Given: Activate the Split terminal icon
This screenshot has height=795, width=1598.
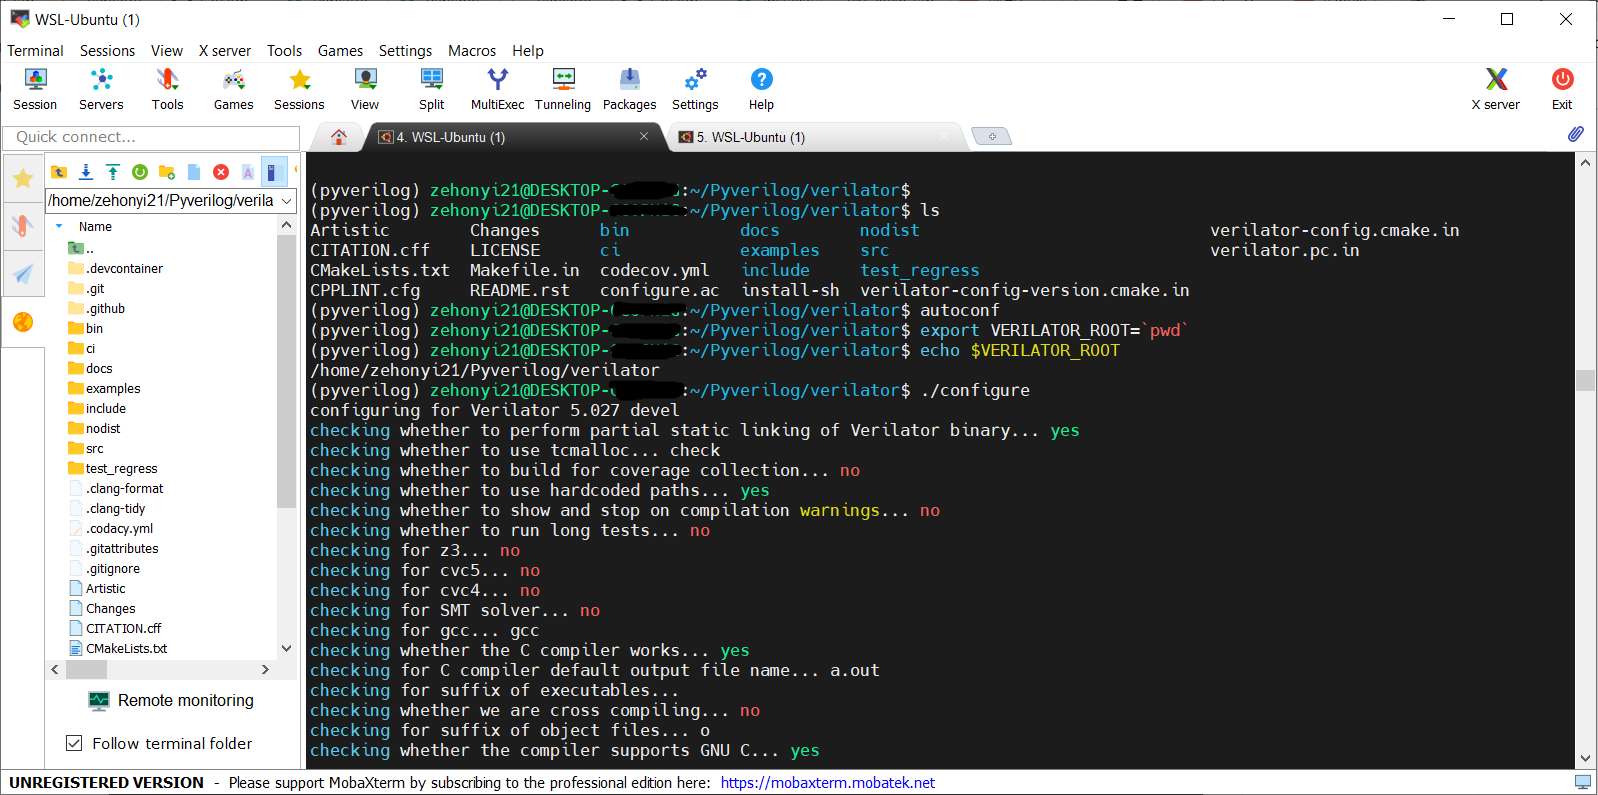Looking at the screenshot, I should click(431, 89).
